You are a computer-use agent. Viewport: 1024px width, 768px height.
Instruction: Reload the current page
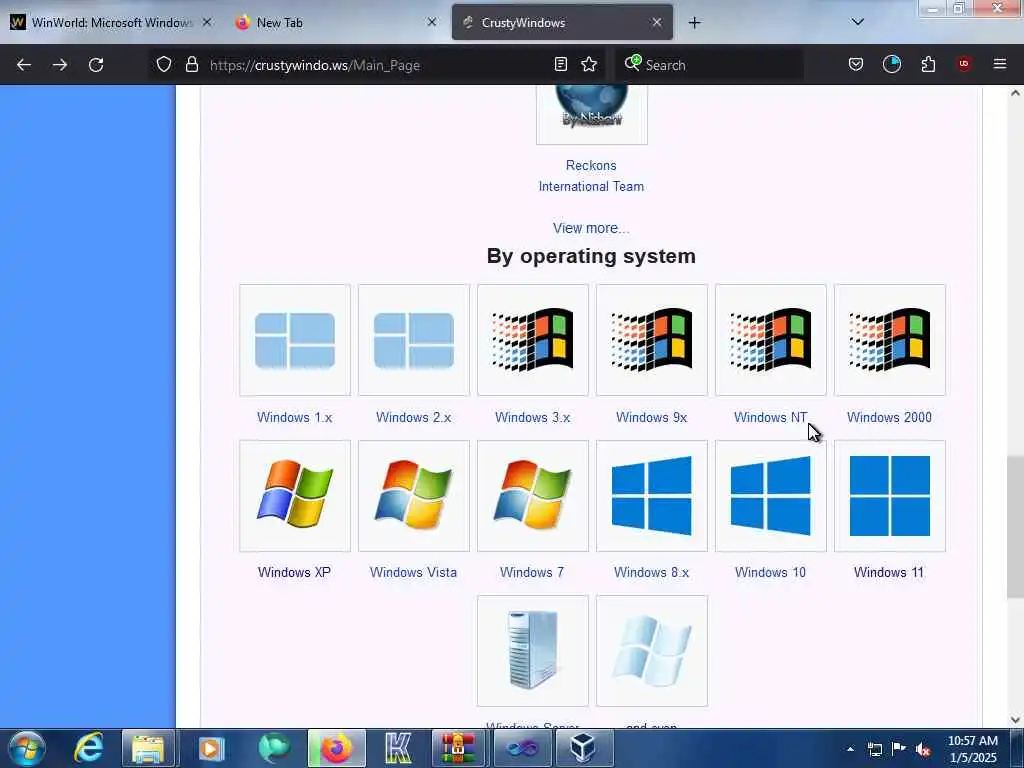(96, 65)
